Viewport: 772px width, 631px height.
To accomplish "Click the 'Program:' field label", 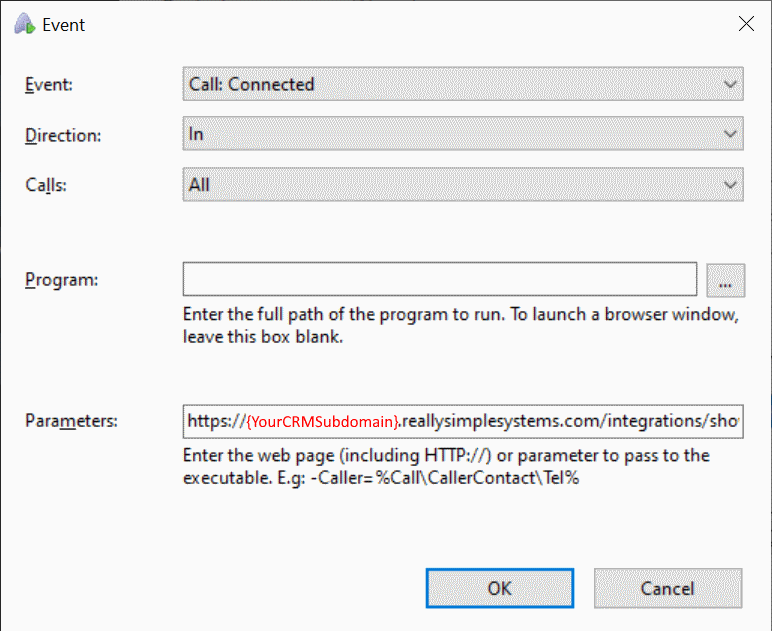I will 61,280.
